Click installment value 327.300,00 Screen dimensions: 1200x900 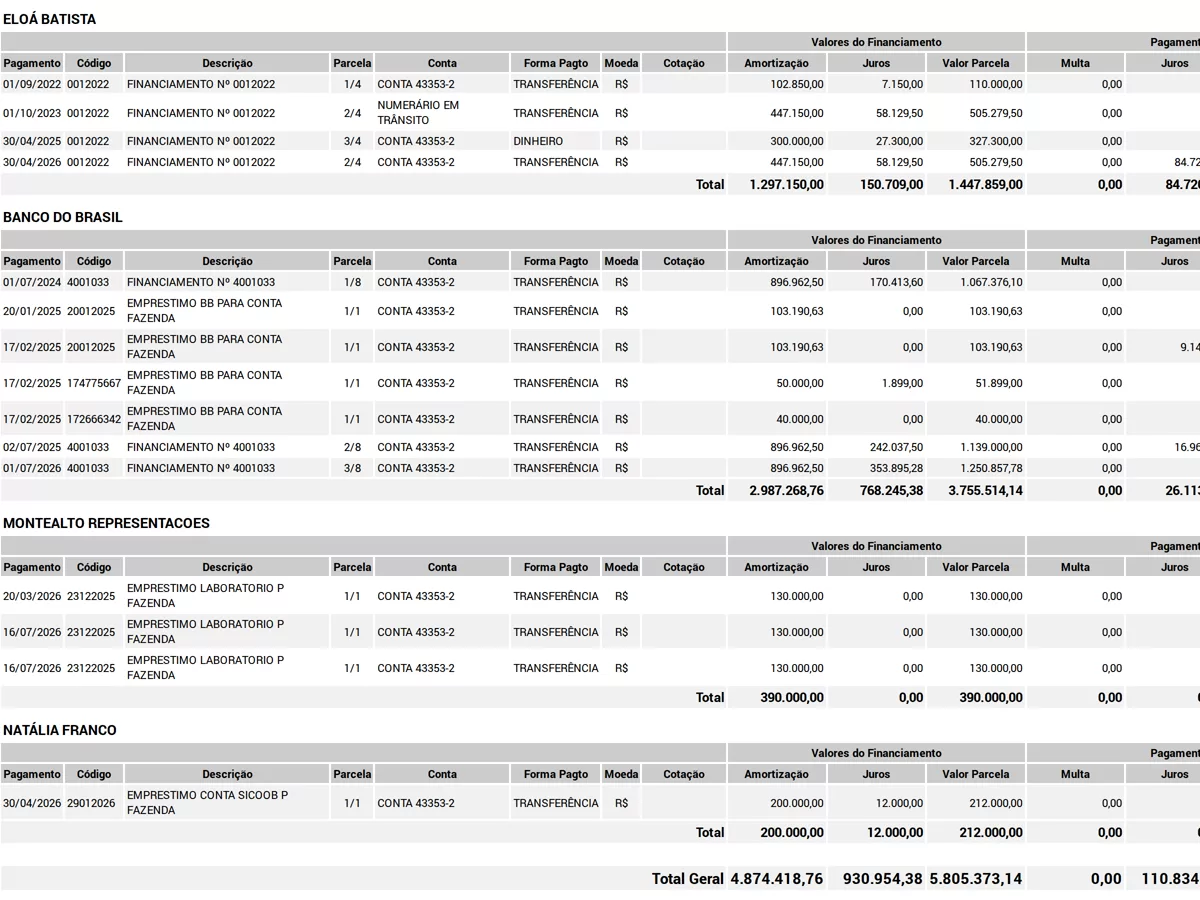(996, 141)
